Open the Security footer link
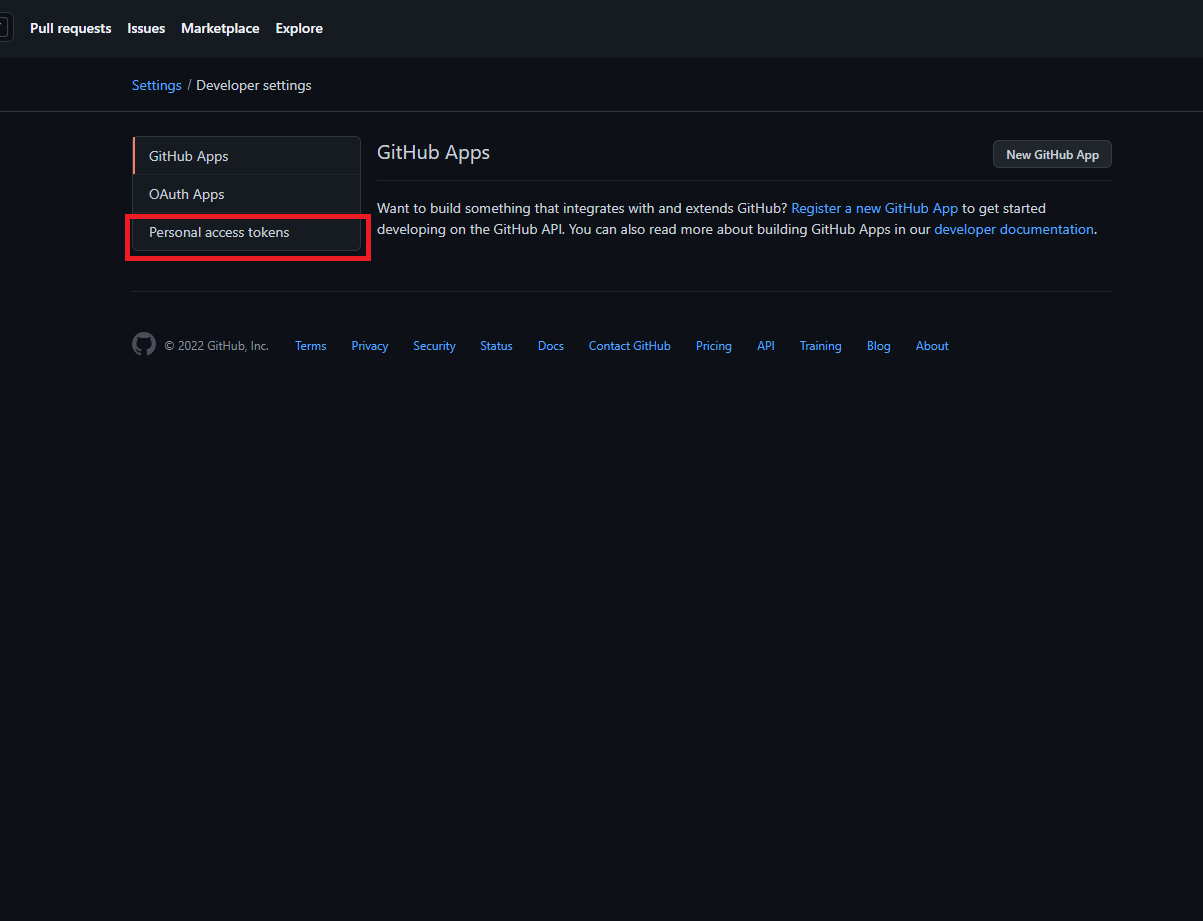Image resolution: width=1203 pixels, height=921 pixels. pos(434,346)
